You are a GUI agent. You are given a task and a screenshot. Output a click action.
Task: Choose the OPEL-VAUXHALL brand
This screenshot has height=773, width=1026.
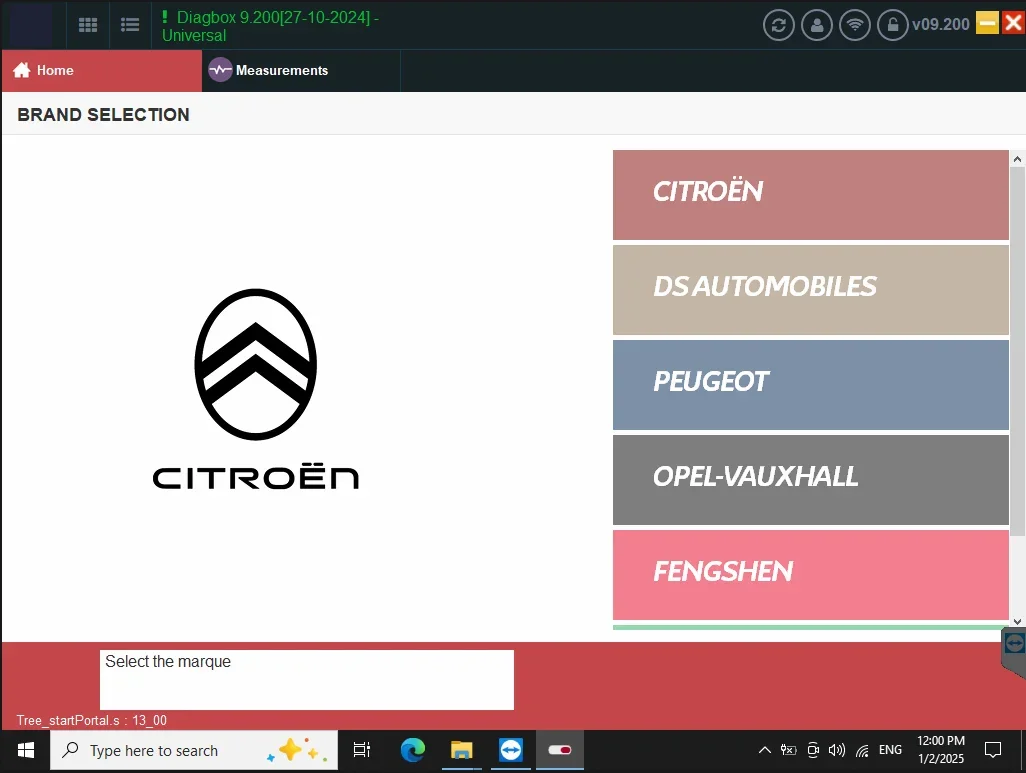(x=810, y=479)
